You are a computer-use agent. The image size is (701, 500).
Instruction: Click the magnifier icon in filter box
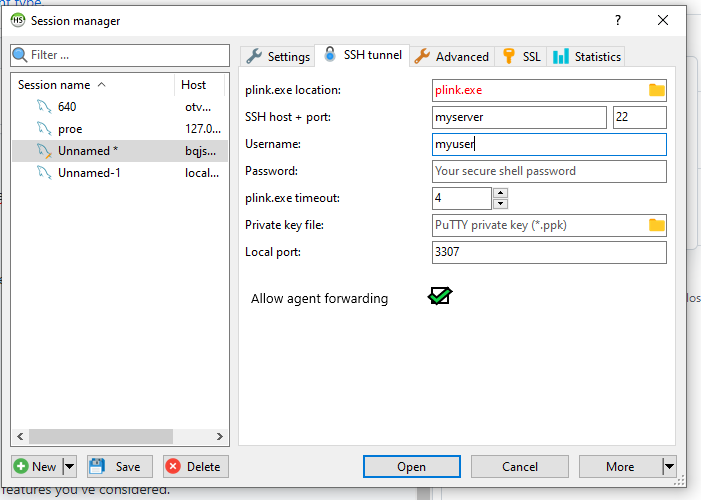(x=20, y=55)
